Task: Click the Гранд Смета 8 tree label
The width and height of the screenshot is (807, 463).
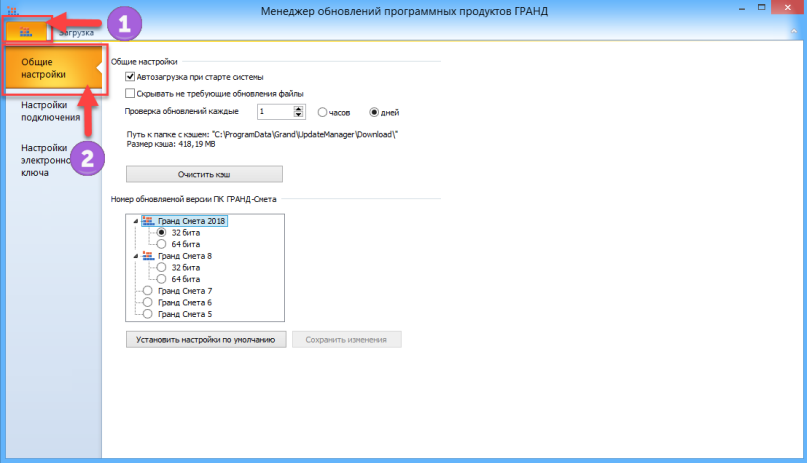Action: coord(185,256)
